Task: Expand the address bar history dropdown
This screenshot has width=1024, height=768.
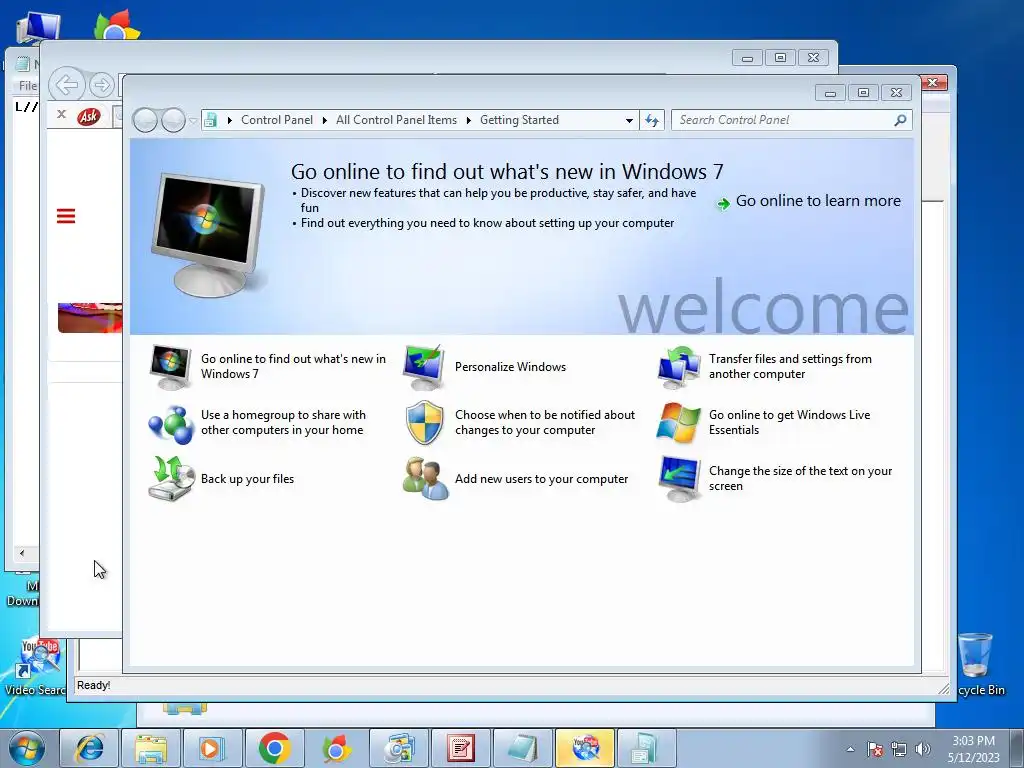Action: [x=629, y=120]
